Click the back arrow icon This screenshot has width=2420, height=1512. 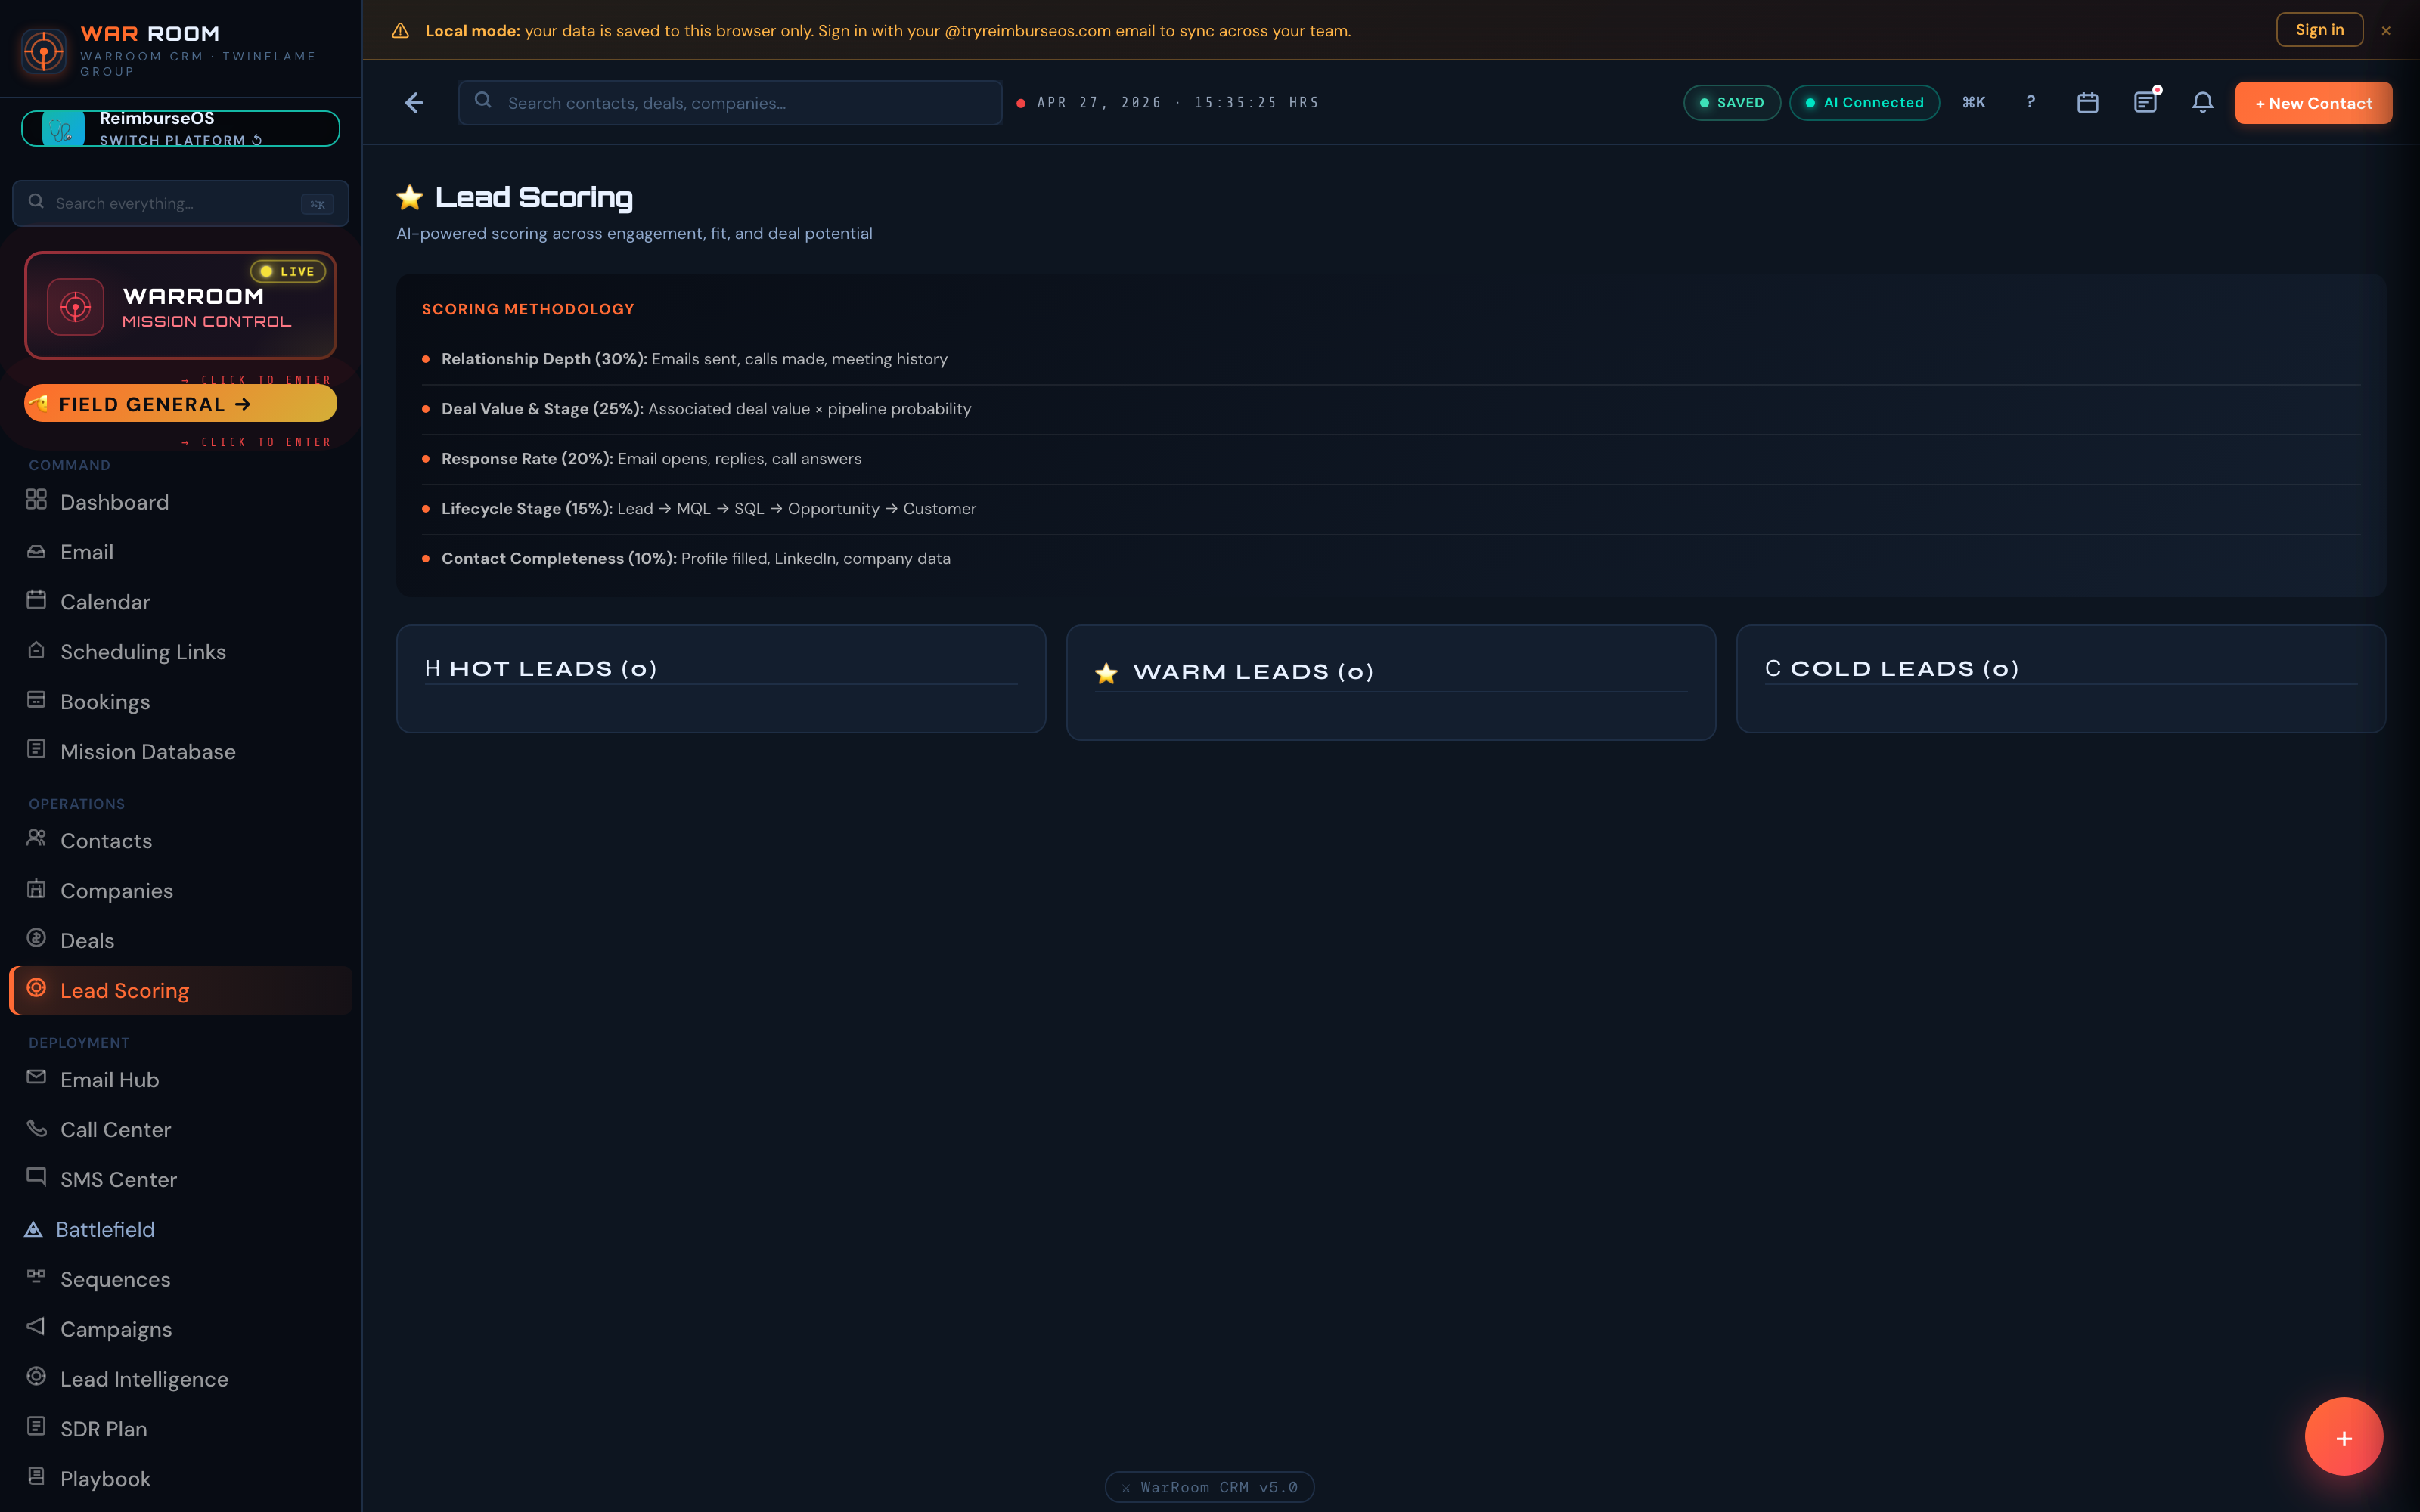[414, 103]
